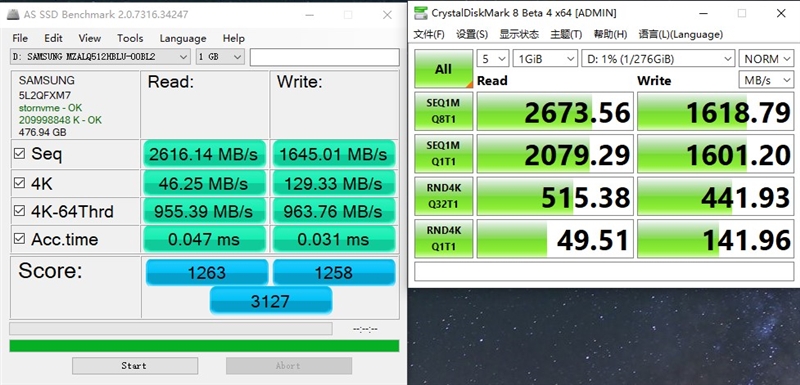Image resolution: width=800 pixels, height=385 pixels.
Task: Uncheck the Seq test checkbox
Action: (x=19, y=153)
